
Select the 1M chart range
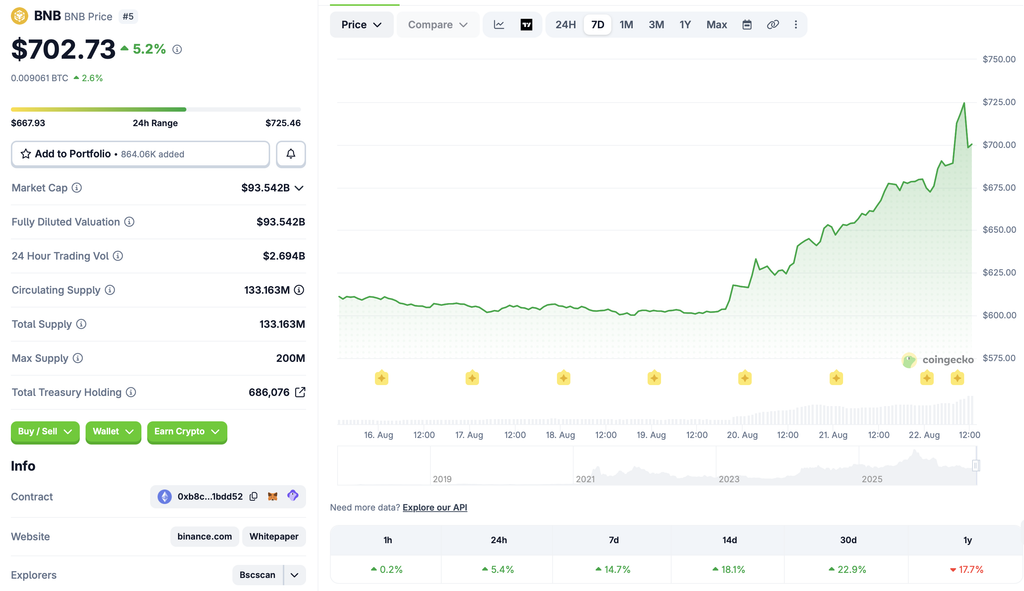pos(626,25)
